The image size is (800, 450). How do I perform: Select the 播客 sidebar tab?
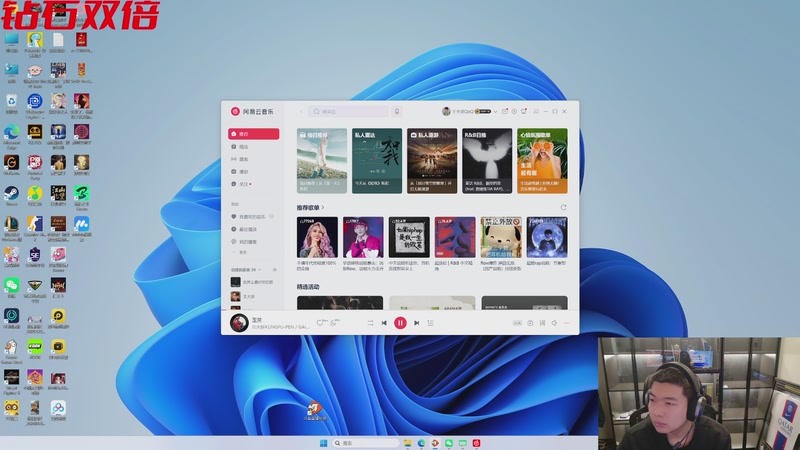click(x=254, y=159)
